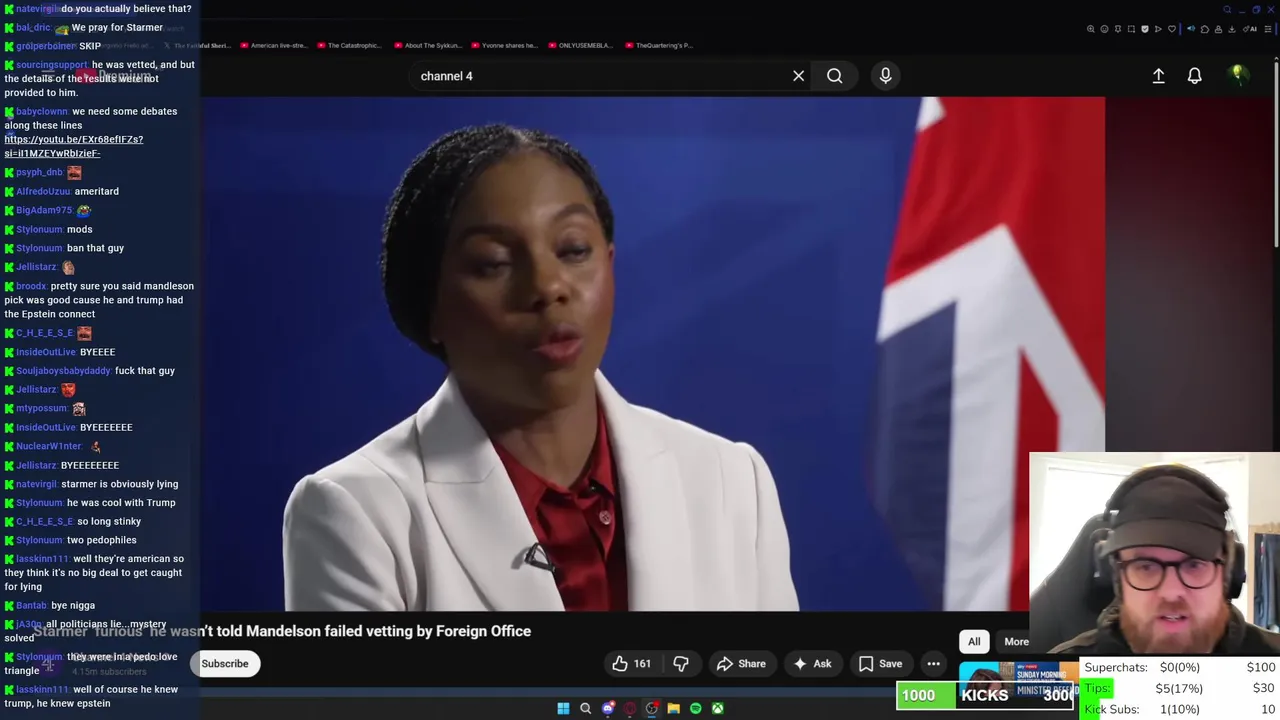The width and height of the screenshot is (1280, 720).
Task: Click chat username 'psyph_dnb'
Action: pos(39,172)
